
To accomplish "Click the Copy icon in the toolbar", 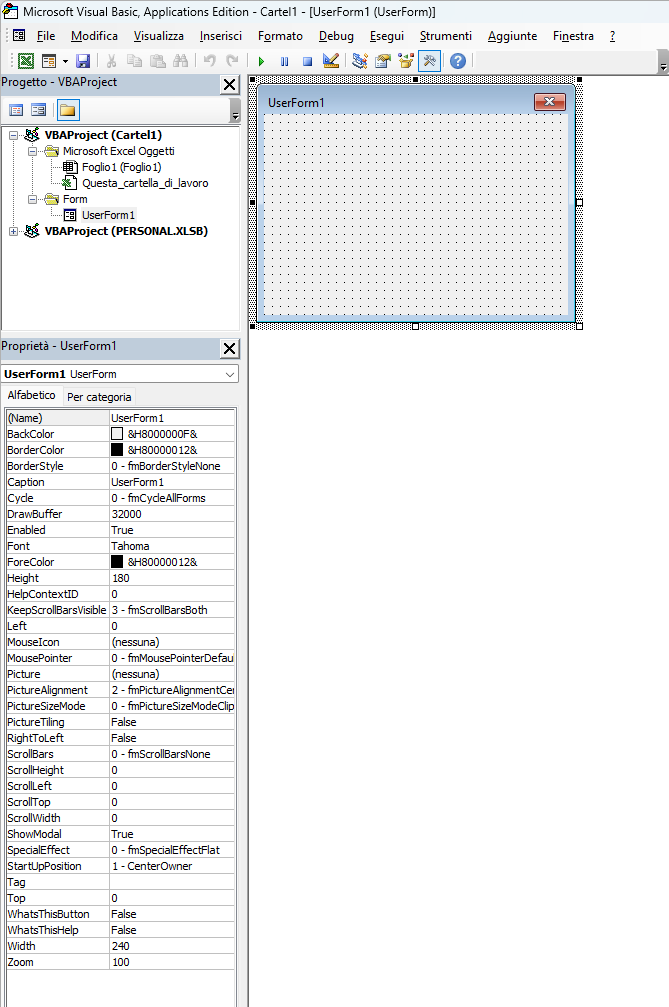I will pos(134,61).
